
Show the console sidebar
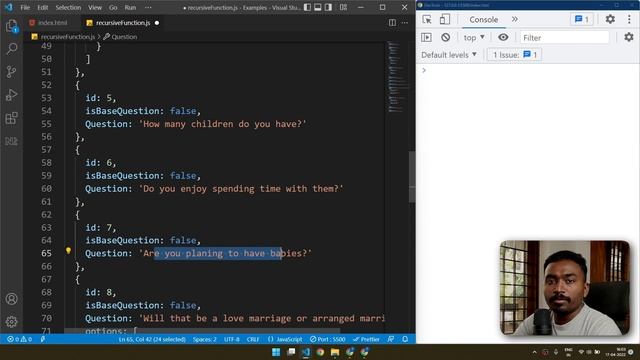[x=426, y=38]
